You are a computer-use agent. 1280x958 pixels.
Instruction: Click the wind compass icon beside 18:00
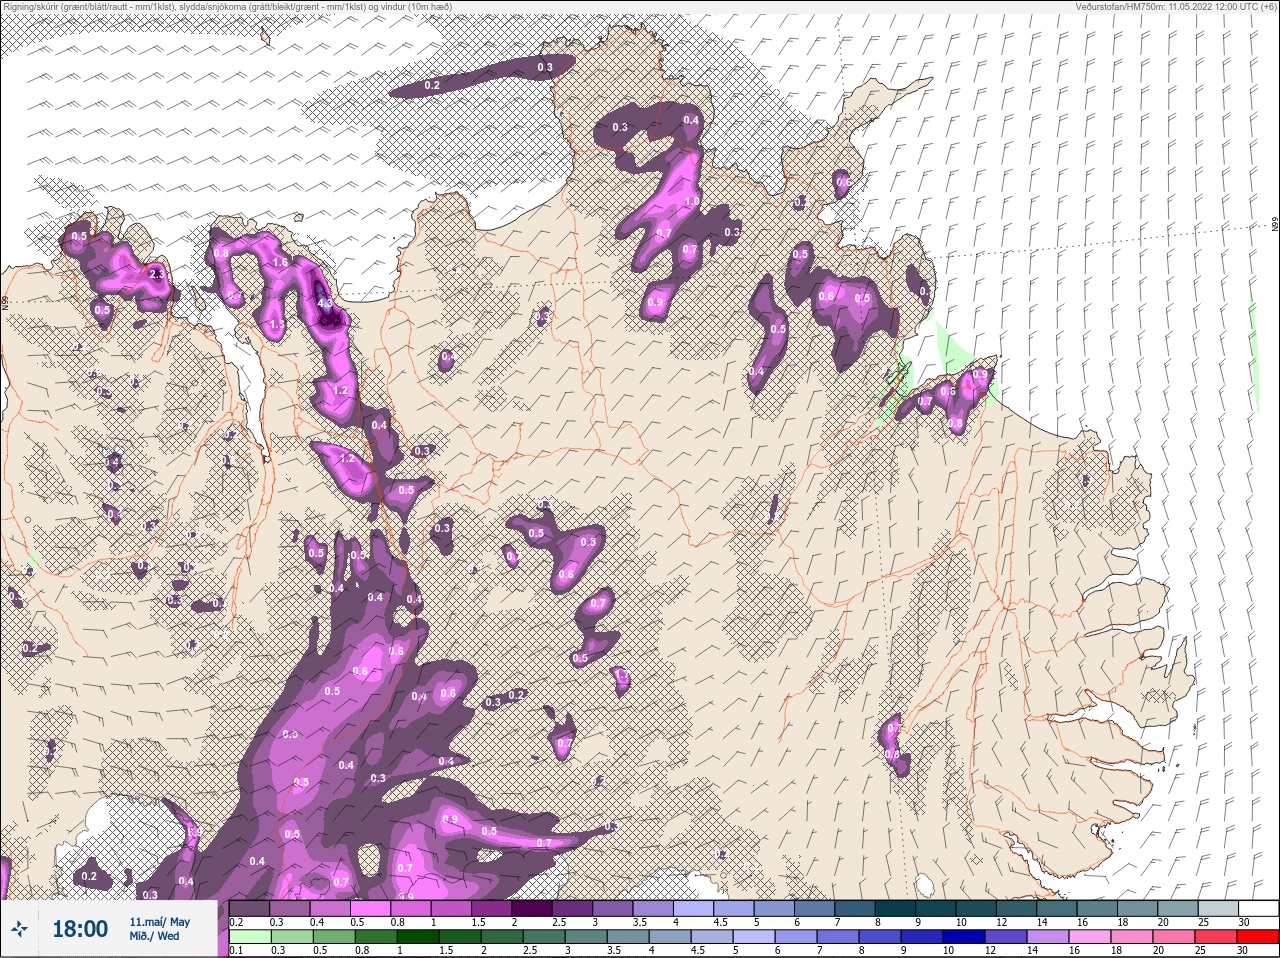(19, 929)
